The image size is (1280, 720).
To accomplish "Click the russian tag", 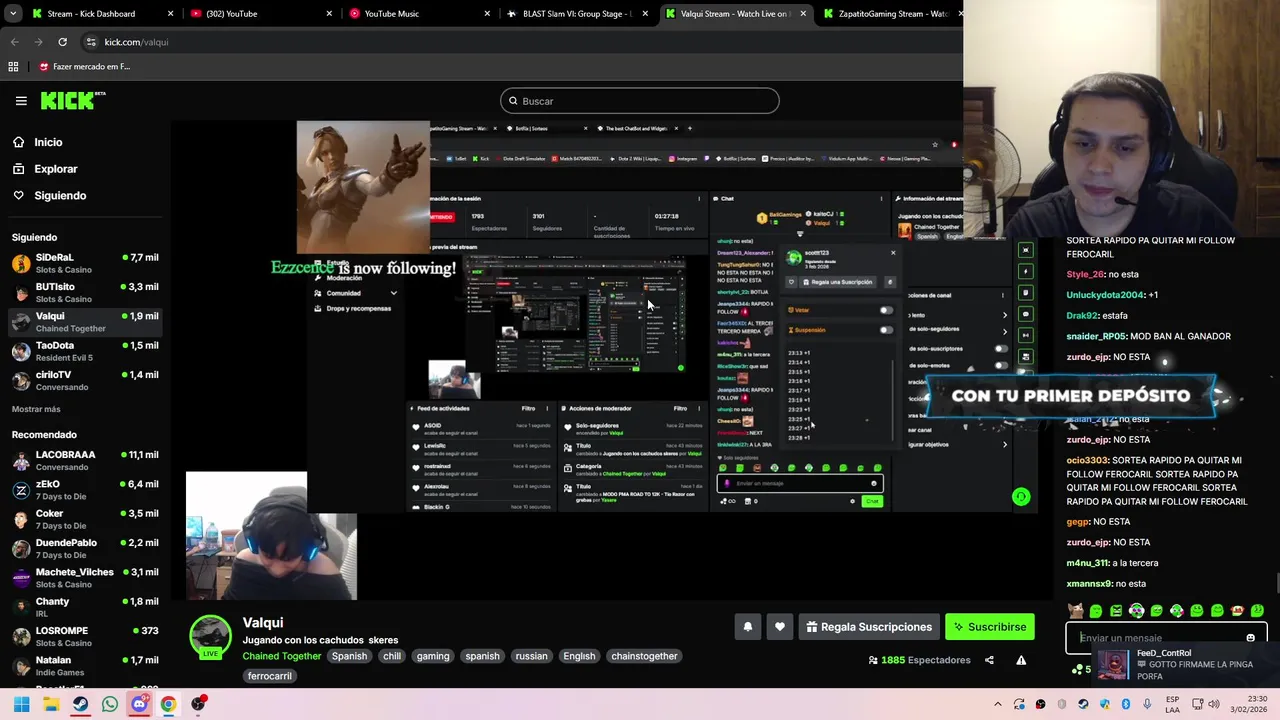I will pyautogui.click(x=531, y=656).
